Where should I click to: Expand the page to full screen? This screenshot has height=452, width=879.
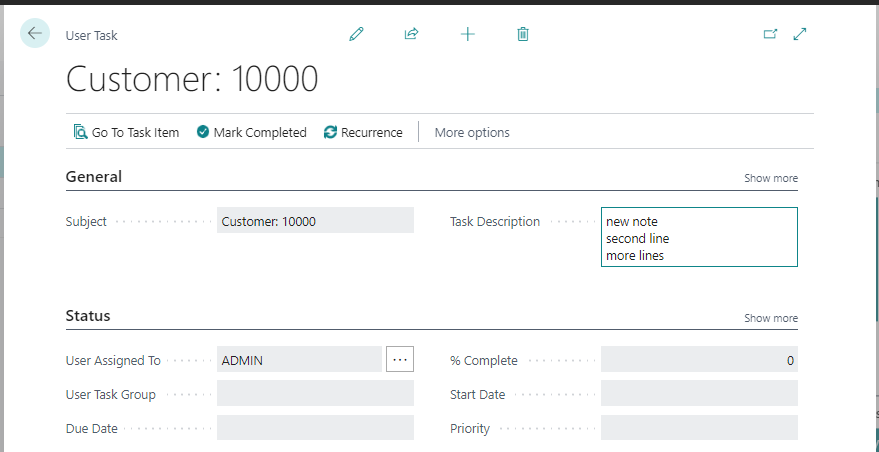[x=799, y=34]
